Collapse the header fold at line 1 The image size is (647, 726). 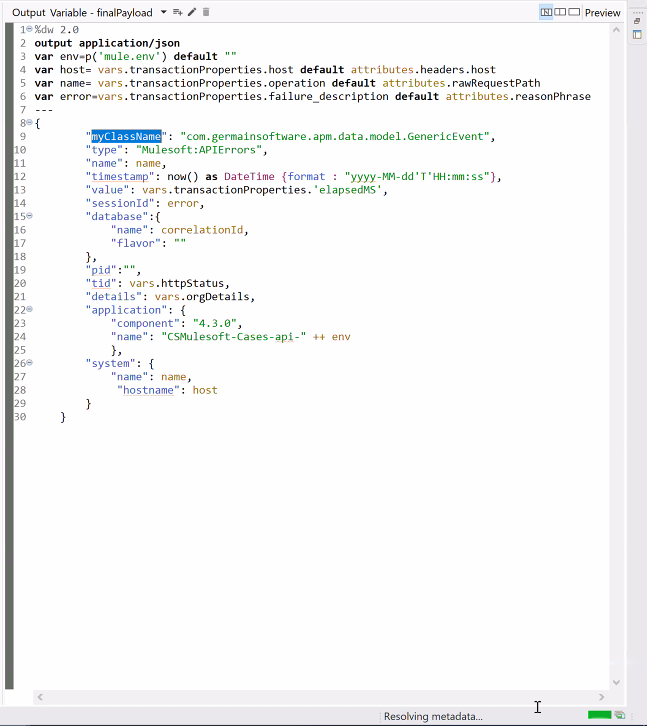[29, 30]
